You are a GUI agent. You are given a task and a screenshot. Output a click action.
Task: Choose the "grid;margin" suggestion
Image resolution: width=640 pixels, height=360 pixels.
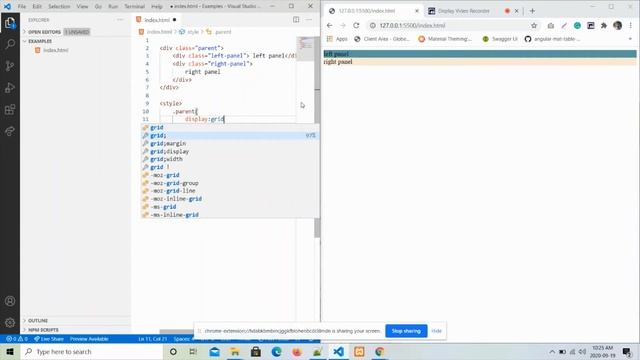(229, 143)
